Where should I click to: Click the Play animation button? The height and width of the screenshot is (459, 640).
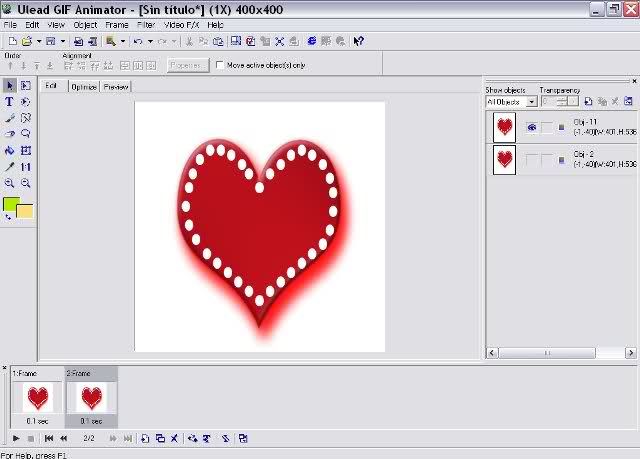[x=16, y=439]
